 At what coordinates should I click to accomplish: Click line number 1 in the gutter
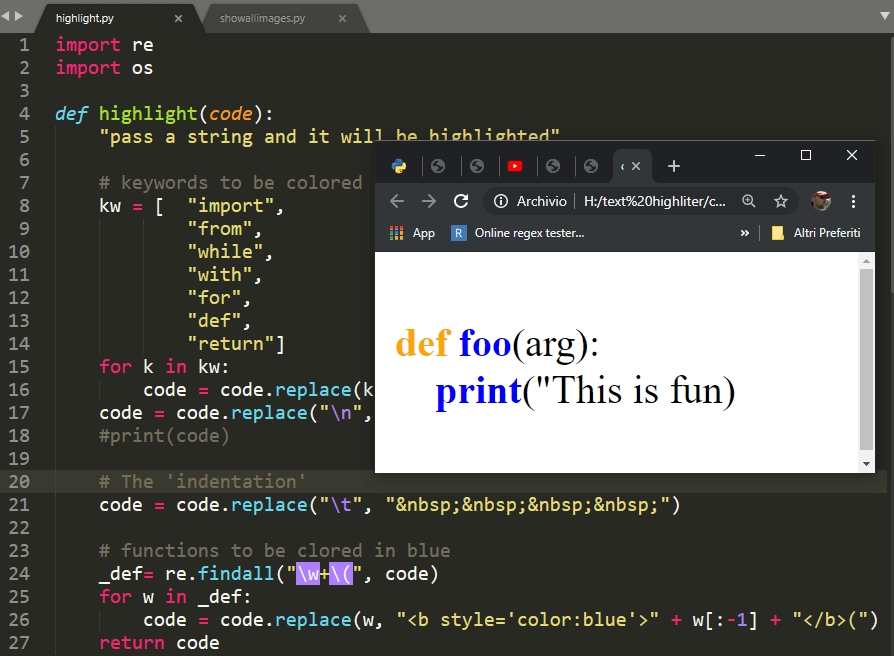click(24, 44)
